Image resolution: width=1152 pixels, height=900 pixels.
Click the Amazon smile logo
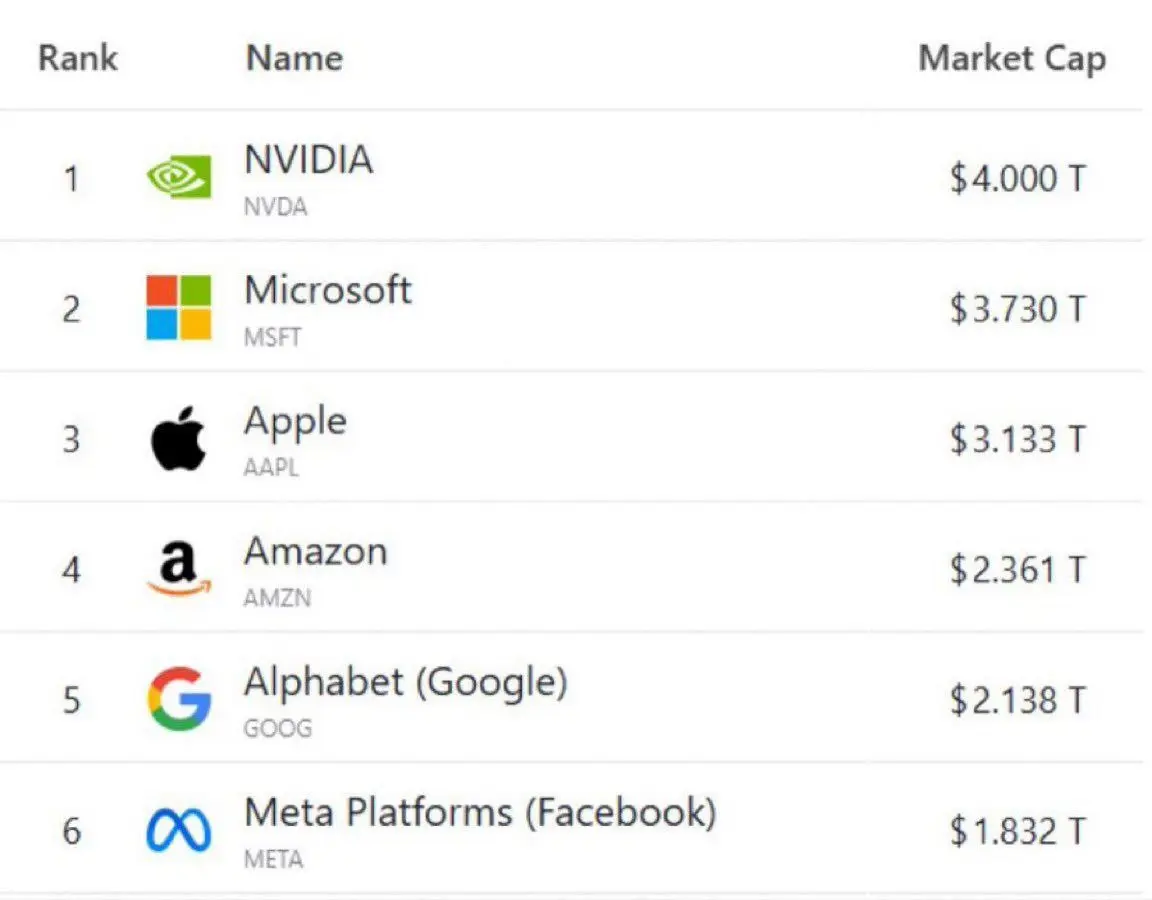coord(179,569)
